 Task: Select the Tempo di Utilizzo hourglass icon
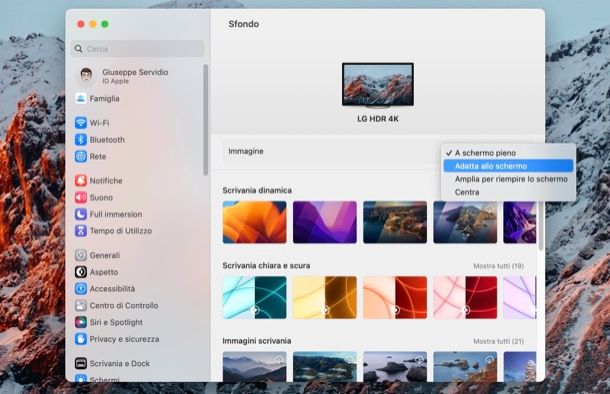click(81, 231)
